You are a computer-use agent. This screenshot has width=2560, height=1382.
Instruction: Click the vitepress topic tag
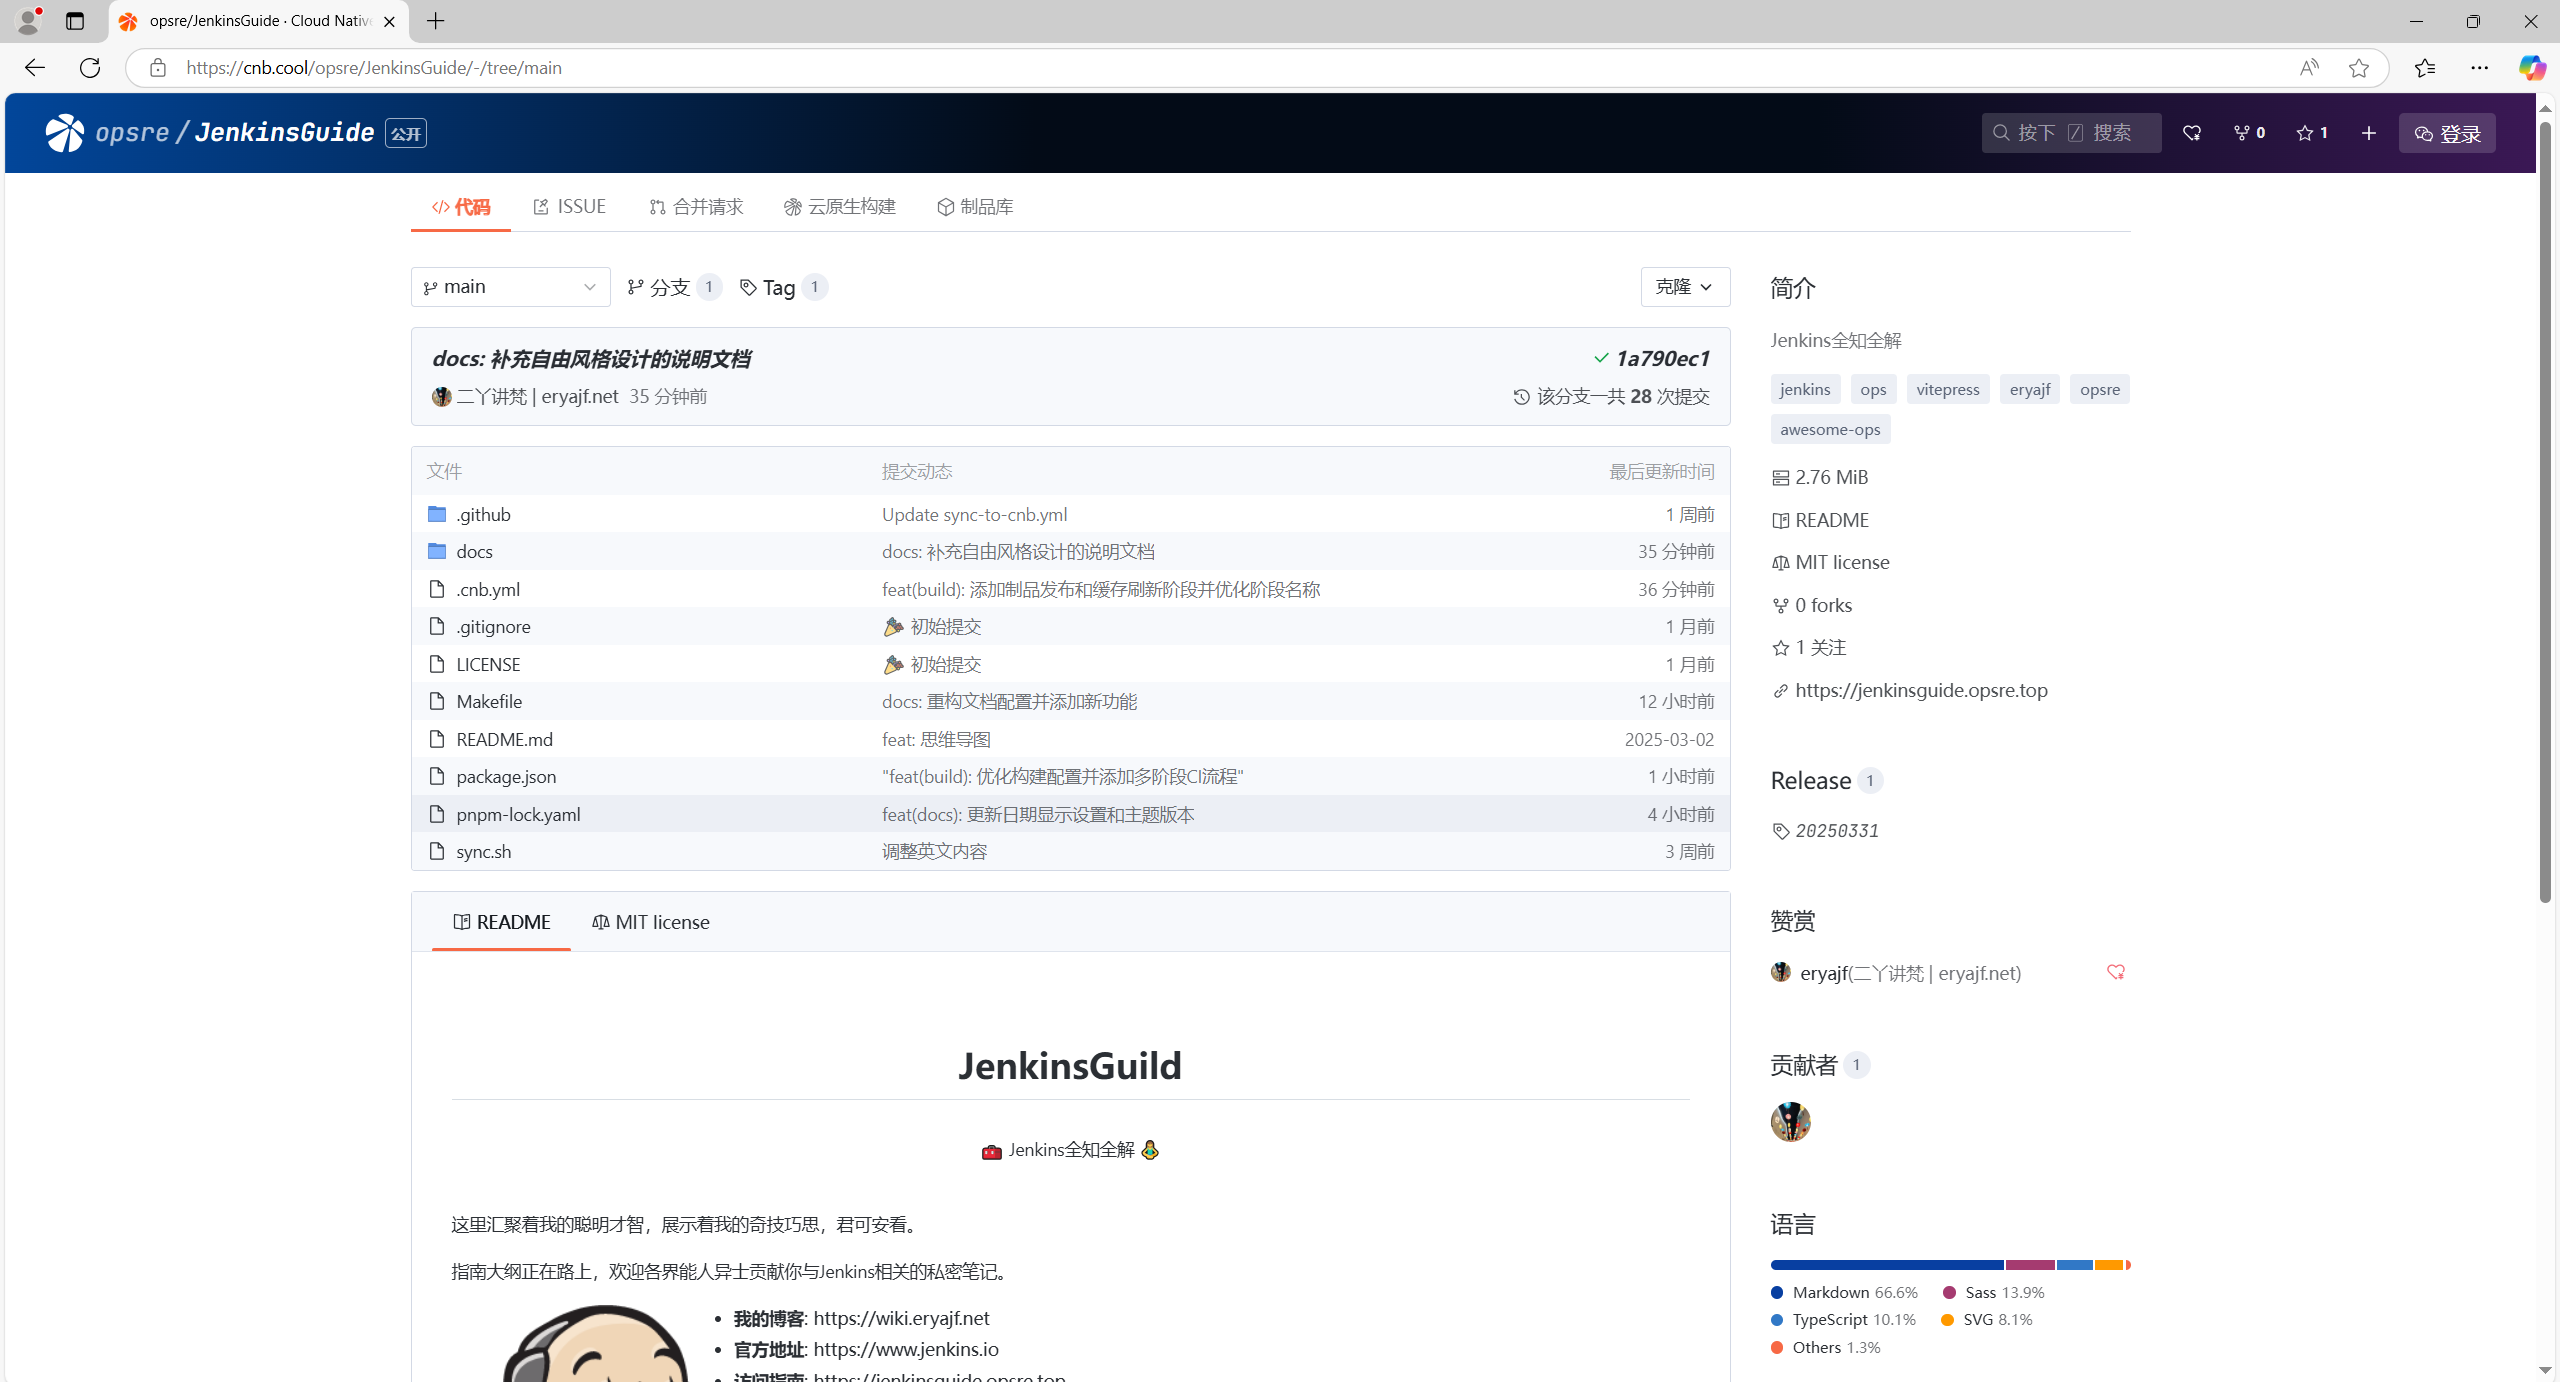[1948, 389]
